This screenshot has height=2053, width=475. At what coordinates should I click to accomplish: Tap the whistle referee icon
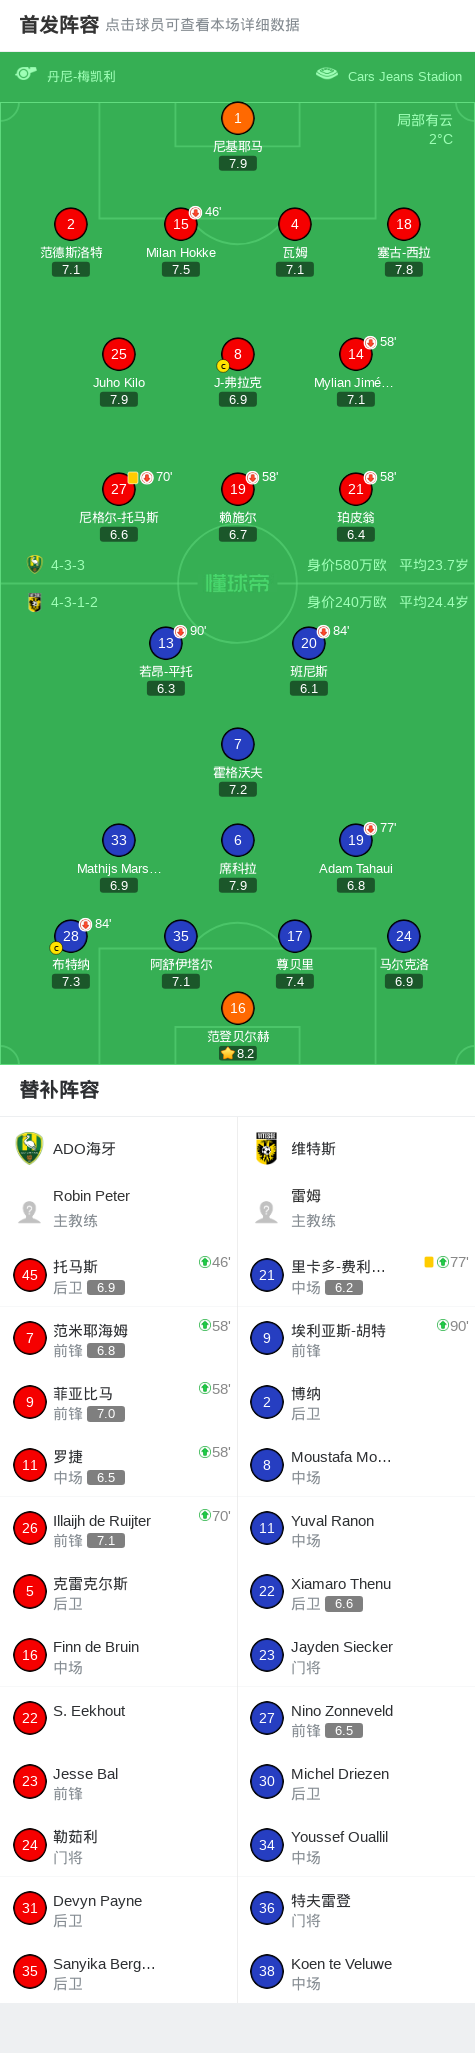click(x=26, y=74)
